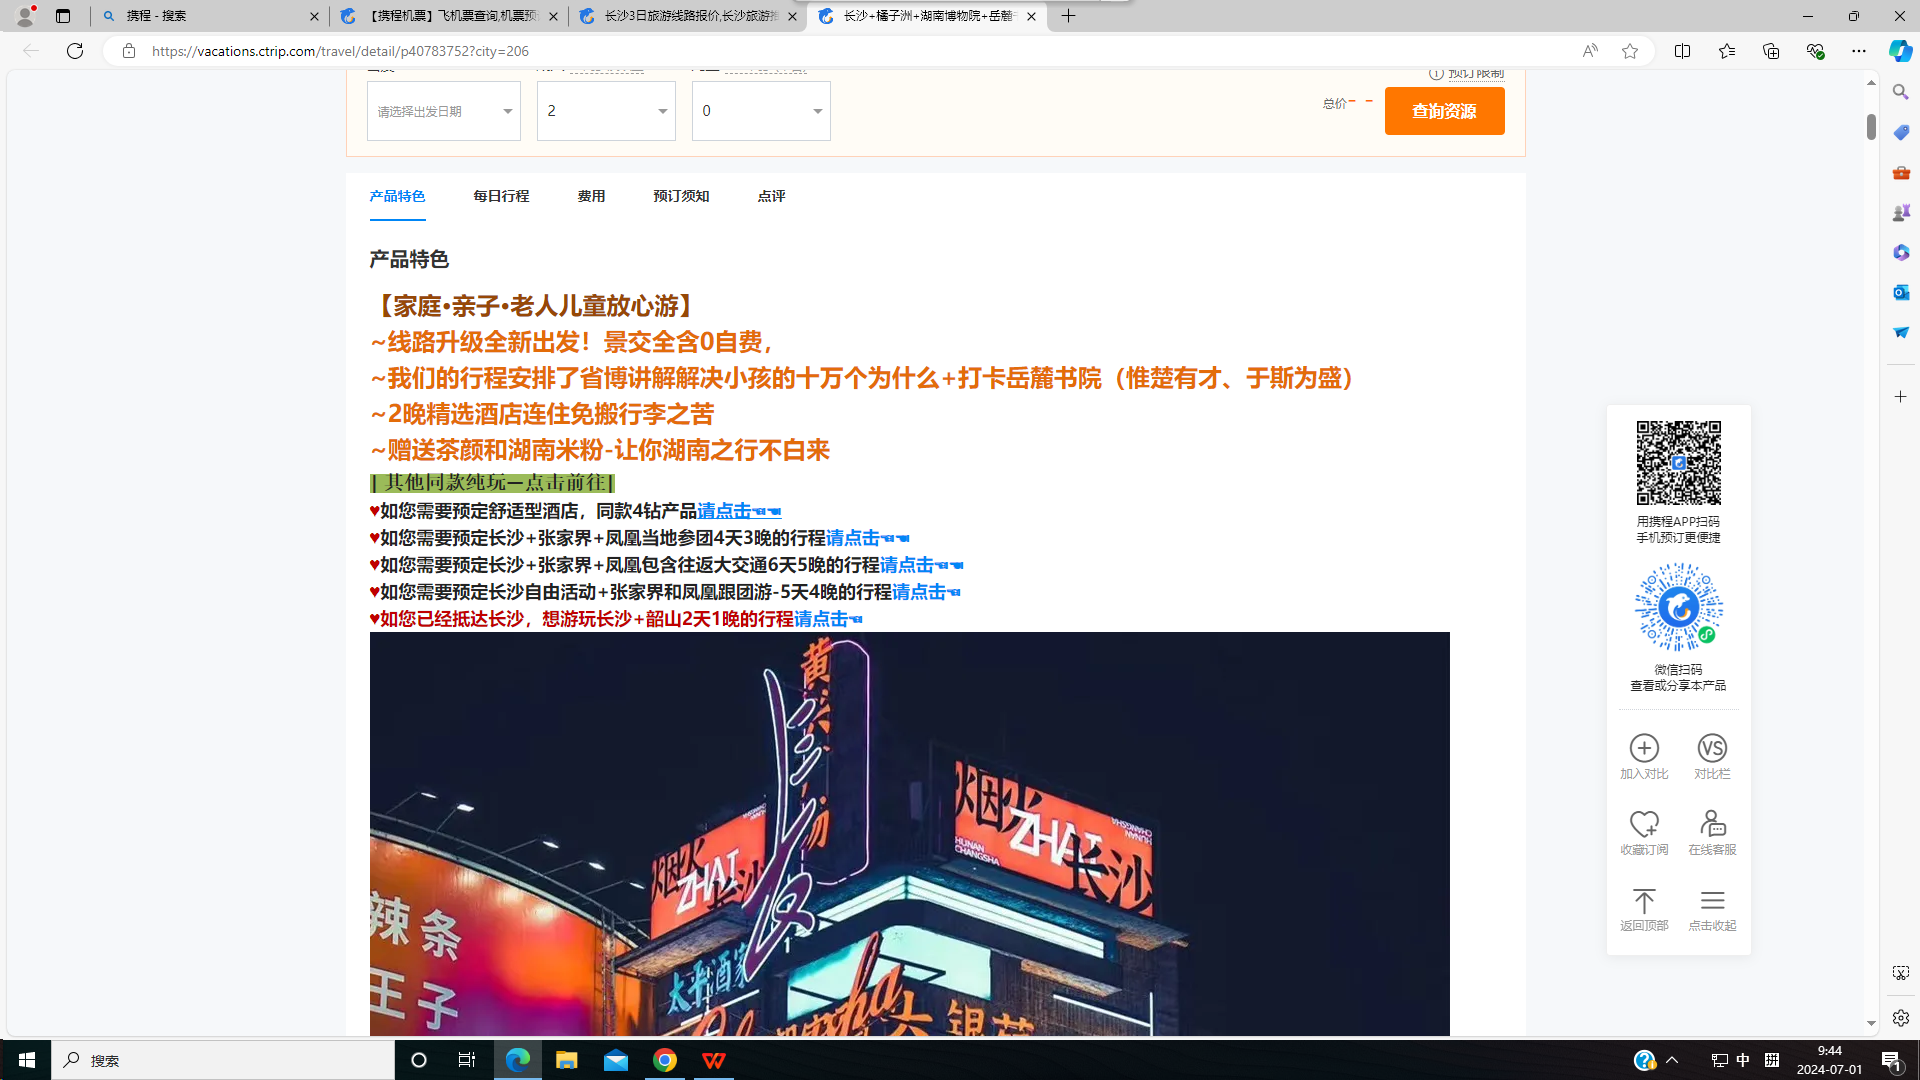Viewport: 1920px width, 1080px height.
Task: Expand the departure date 请选择出发日期 dropdown
Action: pos(443,111)
